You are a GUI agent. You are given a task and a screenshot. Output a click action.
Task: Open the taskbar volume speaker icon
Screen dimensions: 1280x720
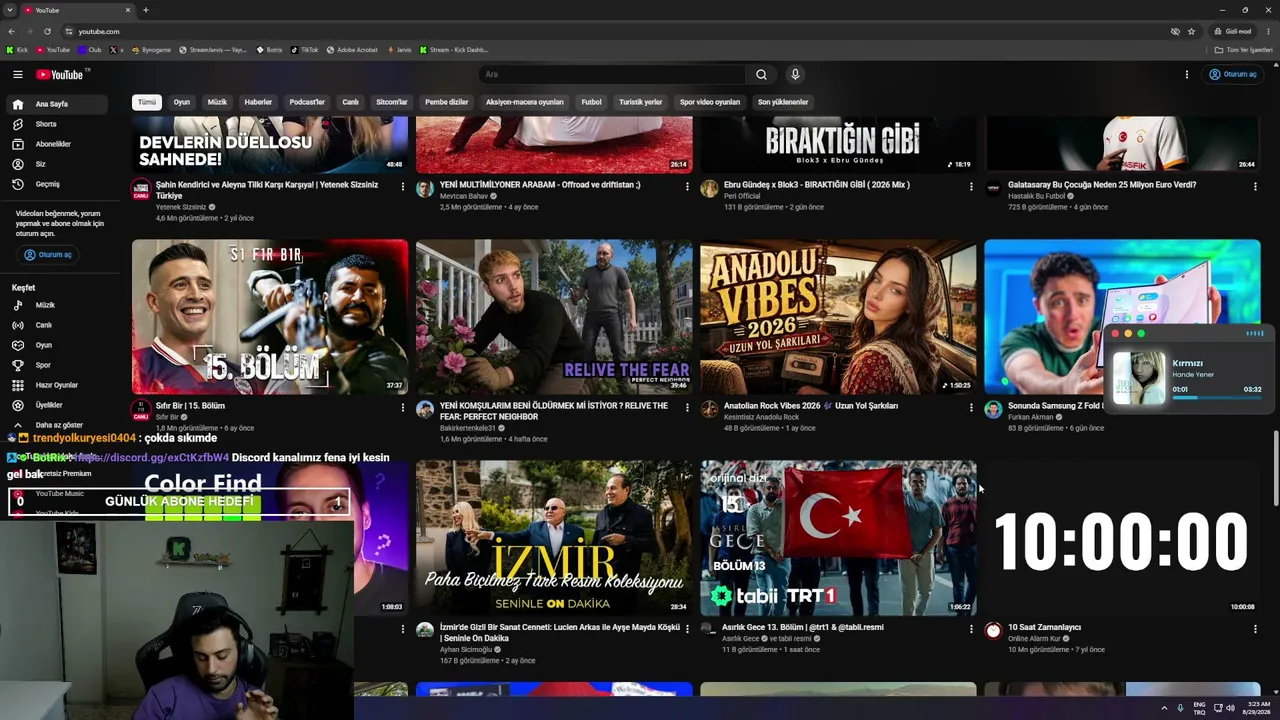pos(1230,708)
